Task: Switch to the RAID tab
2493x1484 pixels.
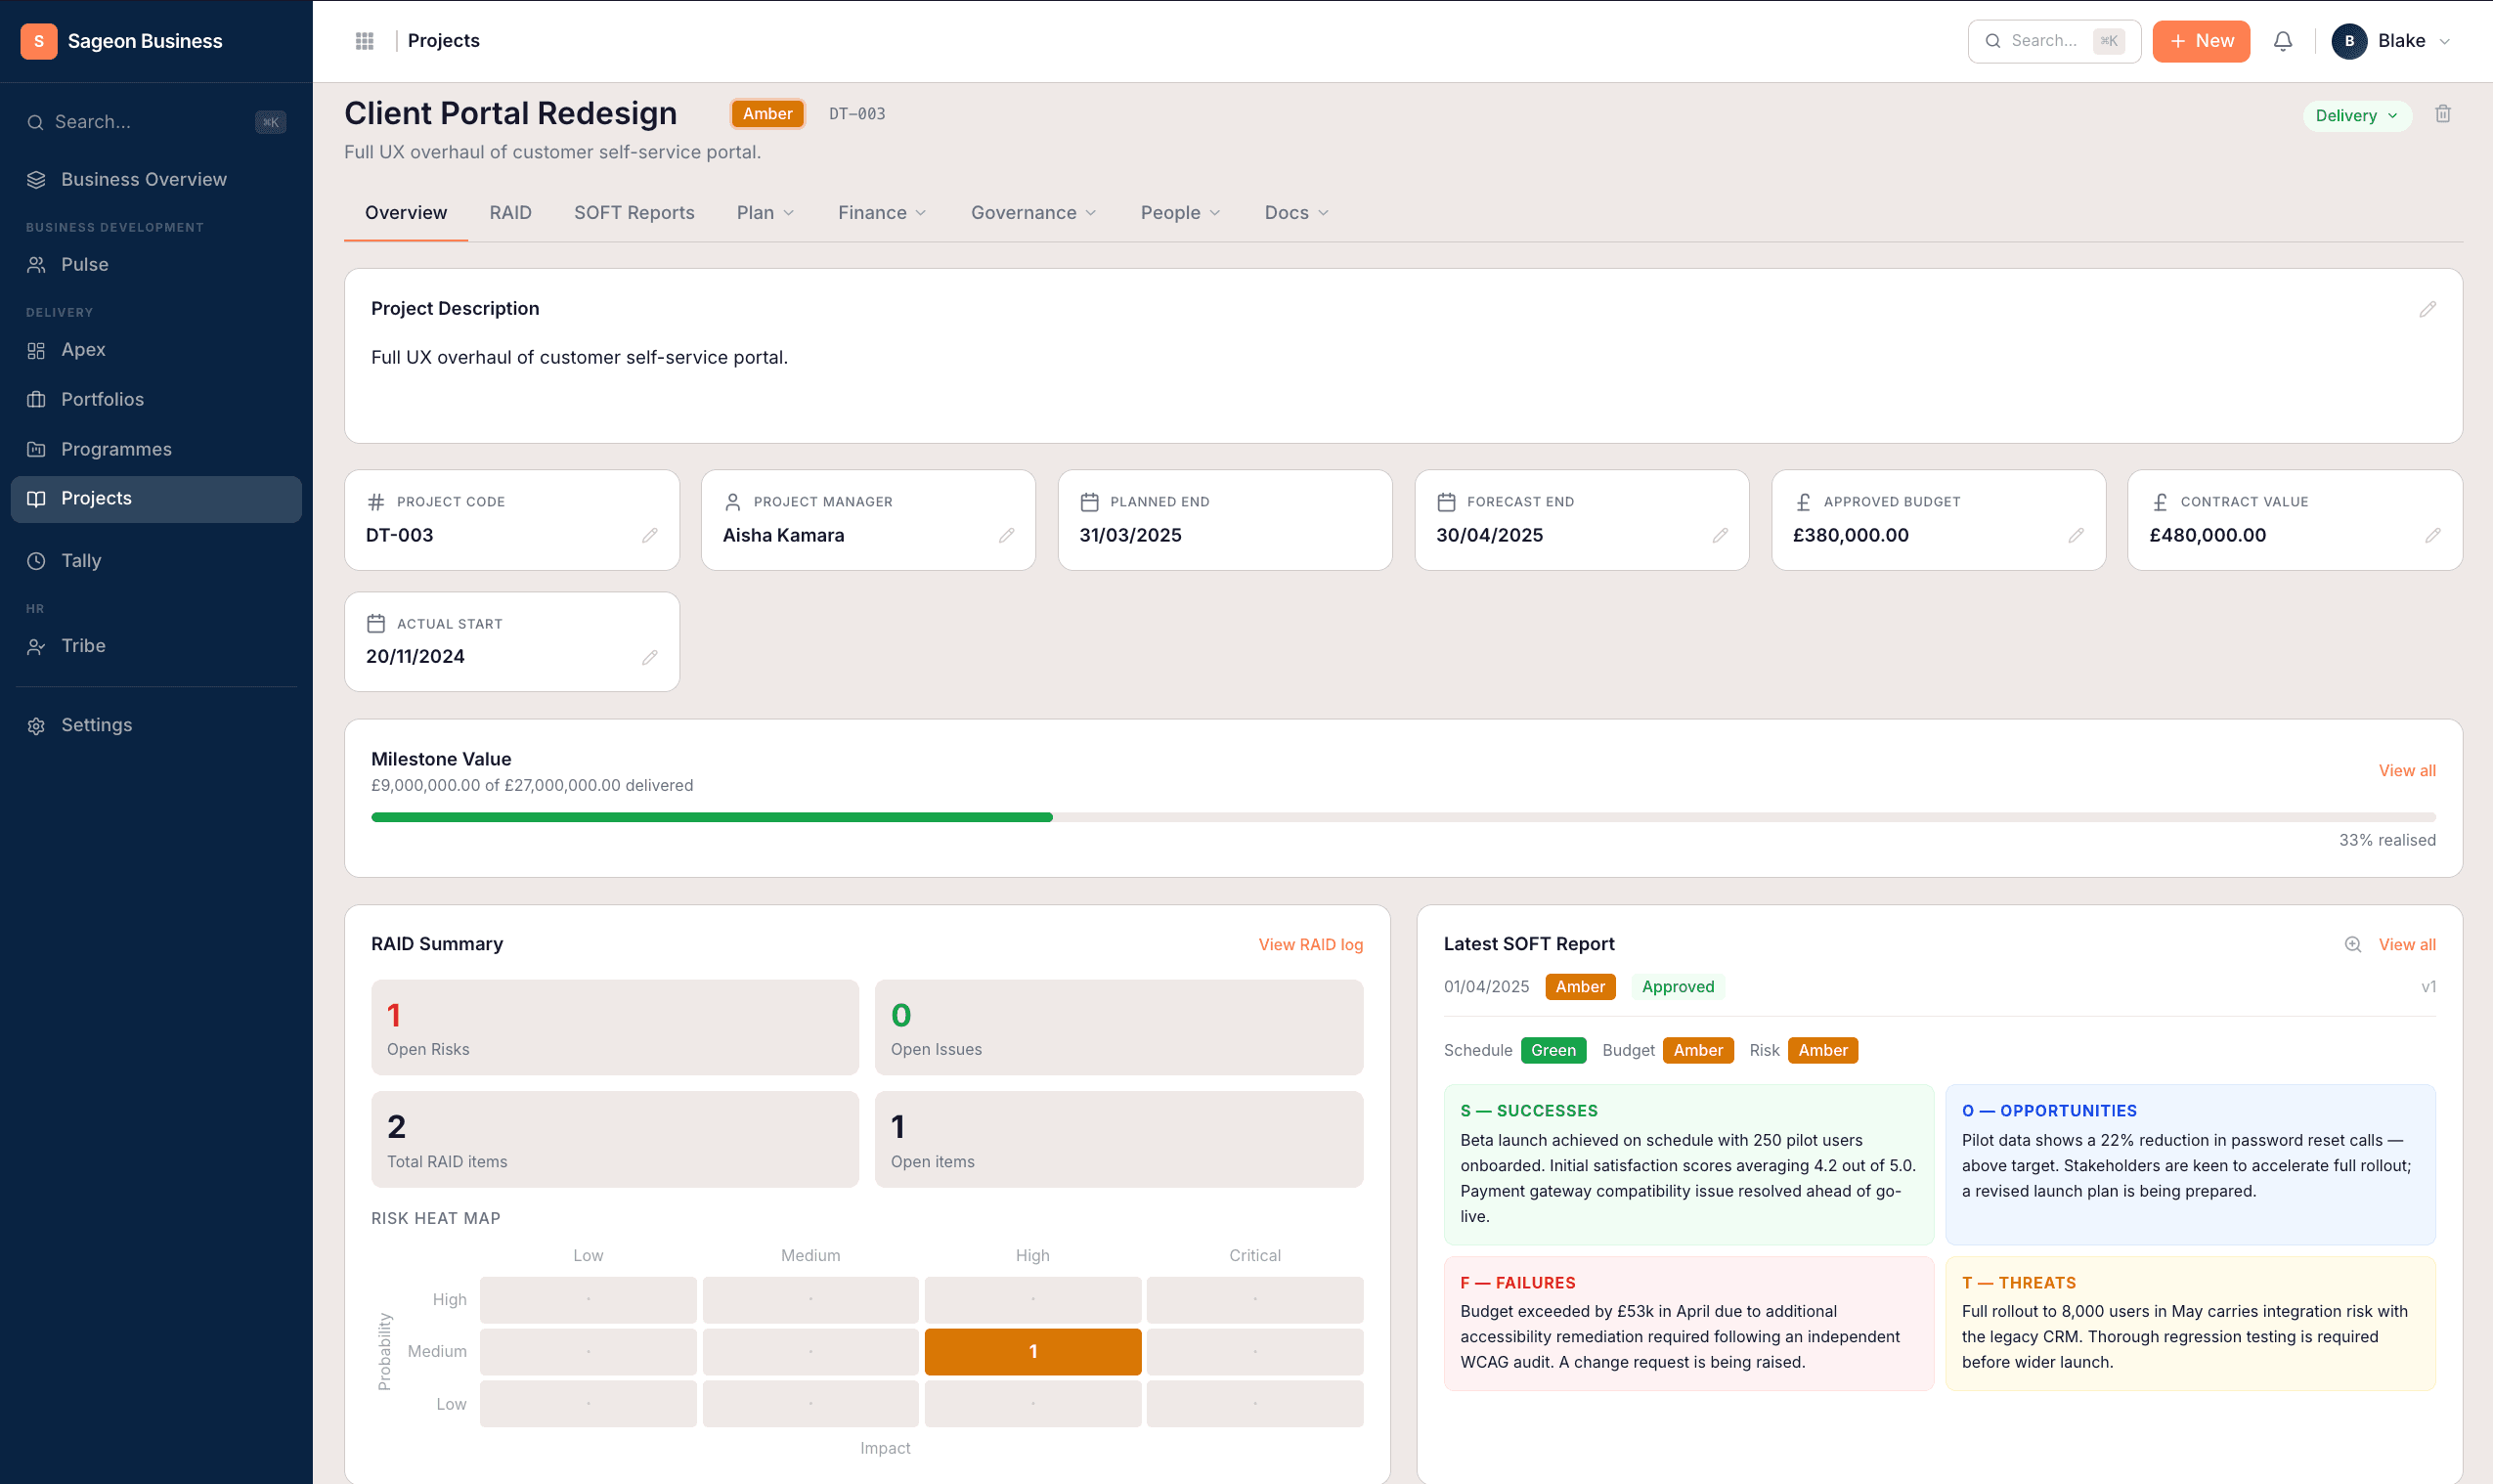Action: [x=510, y=213]
